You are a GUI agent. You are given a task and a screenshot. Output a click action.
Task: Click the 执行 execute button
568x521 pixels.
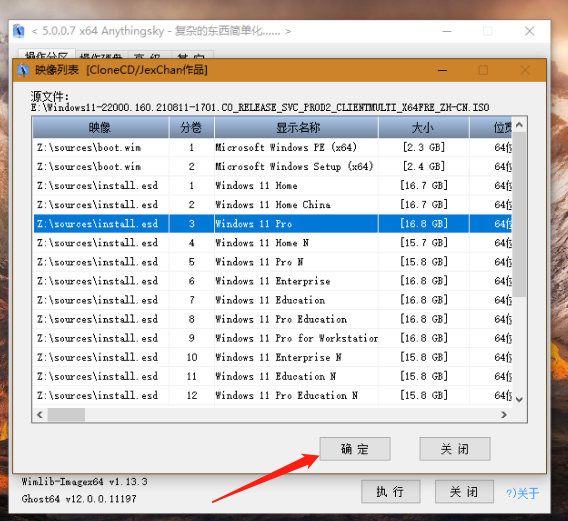point(390,492)
